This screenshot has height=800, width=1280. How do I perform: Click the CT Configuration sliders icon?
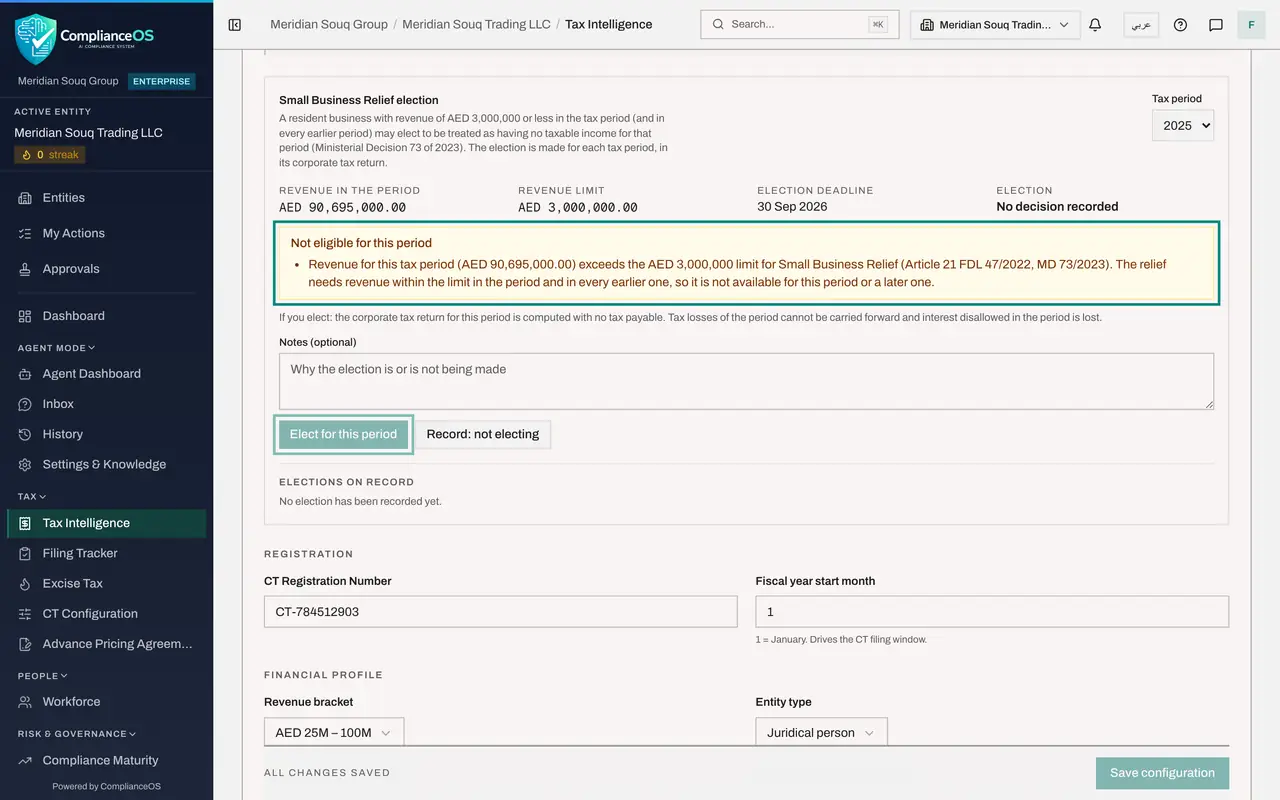click(25, 614)
